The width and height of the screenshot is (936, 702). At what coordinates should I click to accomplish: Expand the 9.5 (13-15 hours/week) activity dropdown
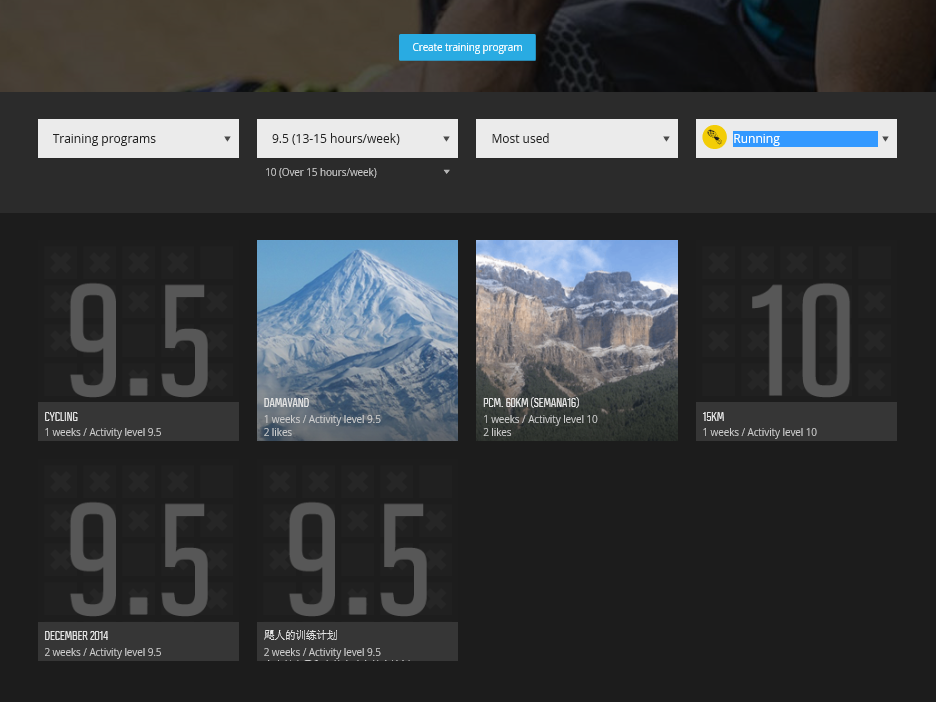point(358,138)
